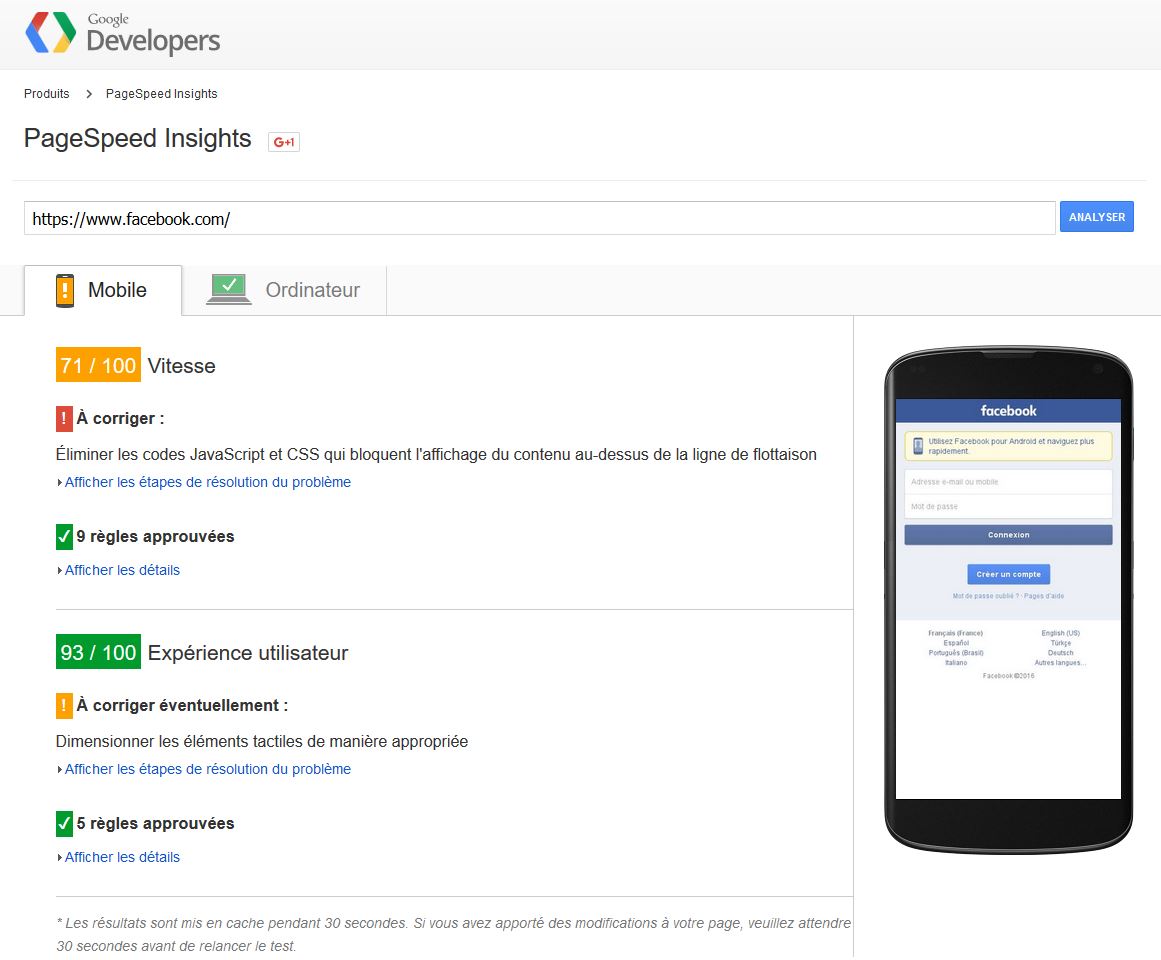
Task: Click the Facebook mobile preview screenshot
Action: tap(1008, 599)
